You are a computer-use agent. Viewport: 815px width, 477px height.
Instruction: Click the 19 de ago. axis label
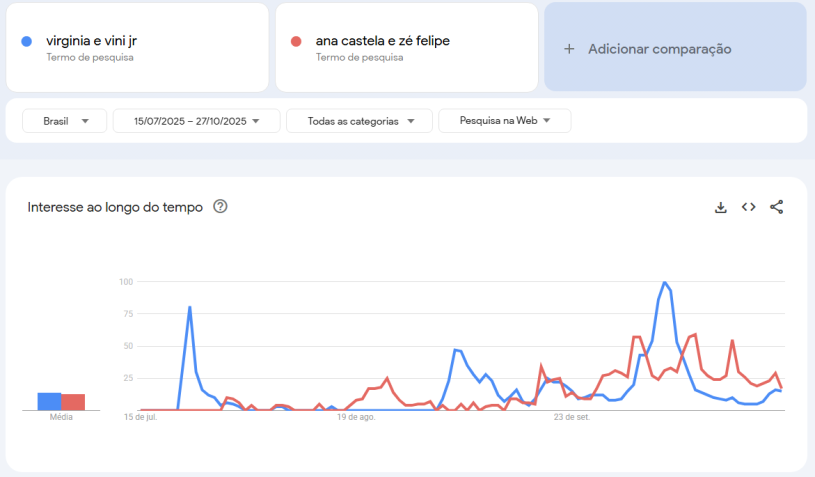pyautogui.click(x=356, y=417)
